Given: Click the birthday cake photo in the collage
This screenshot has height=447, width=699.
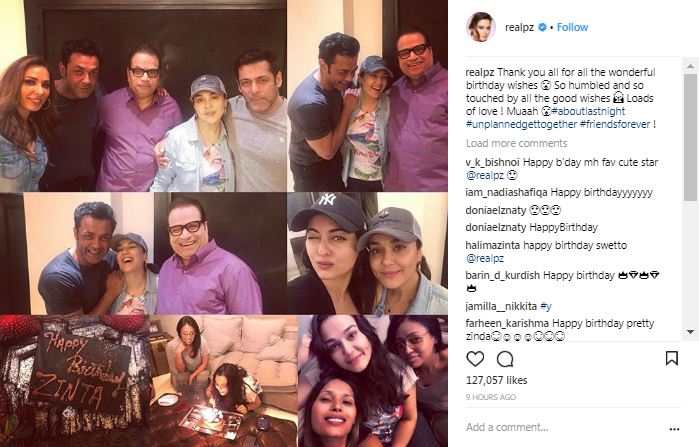Looking at the screenshot, I should pos(74,381).
